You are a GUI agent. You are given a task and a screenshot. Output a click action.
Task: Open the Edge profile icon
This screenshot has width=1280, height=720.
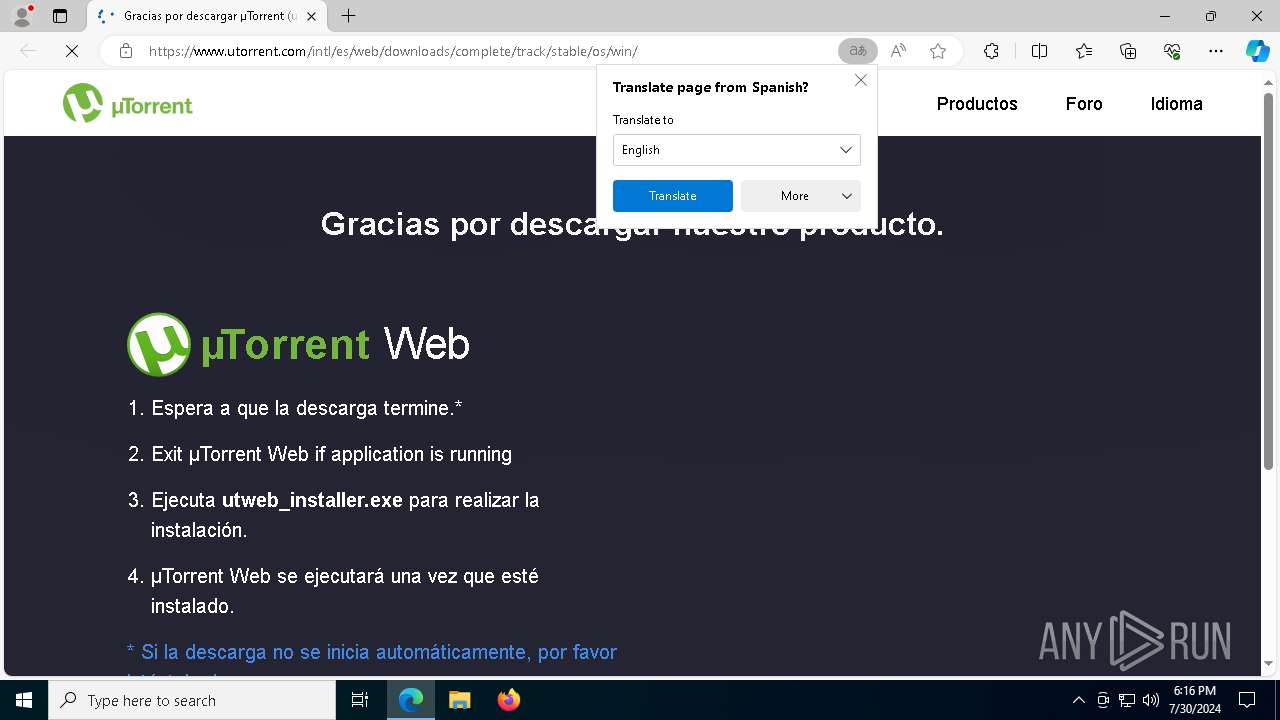tap(22, 16)
